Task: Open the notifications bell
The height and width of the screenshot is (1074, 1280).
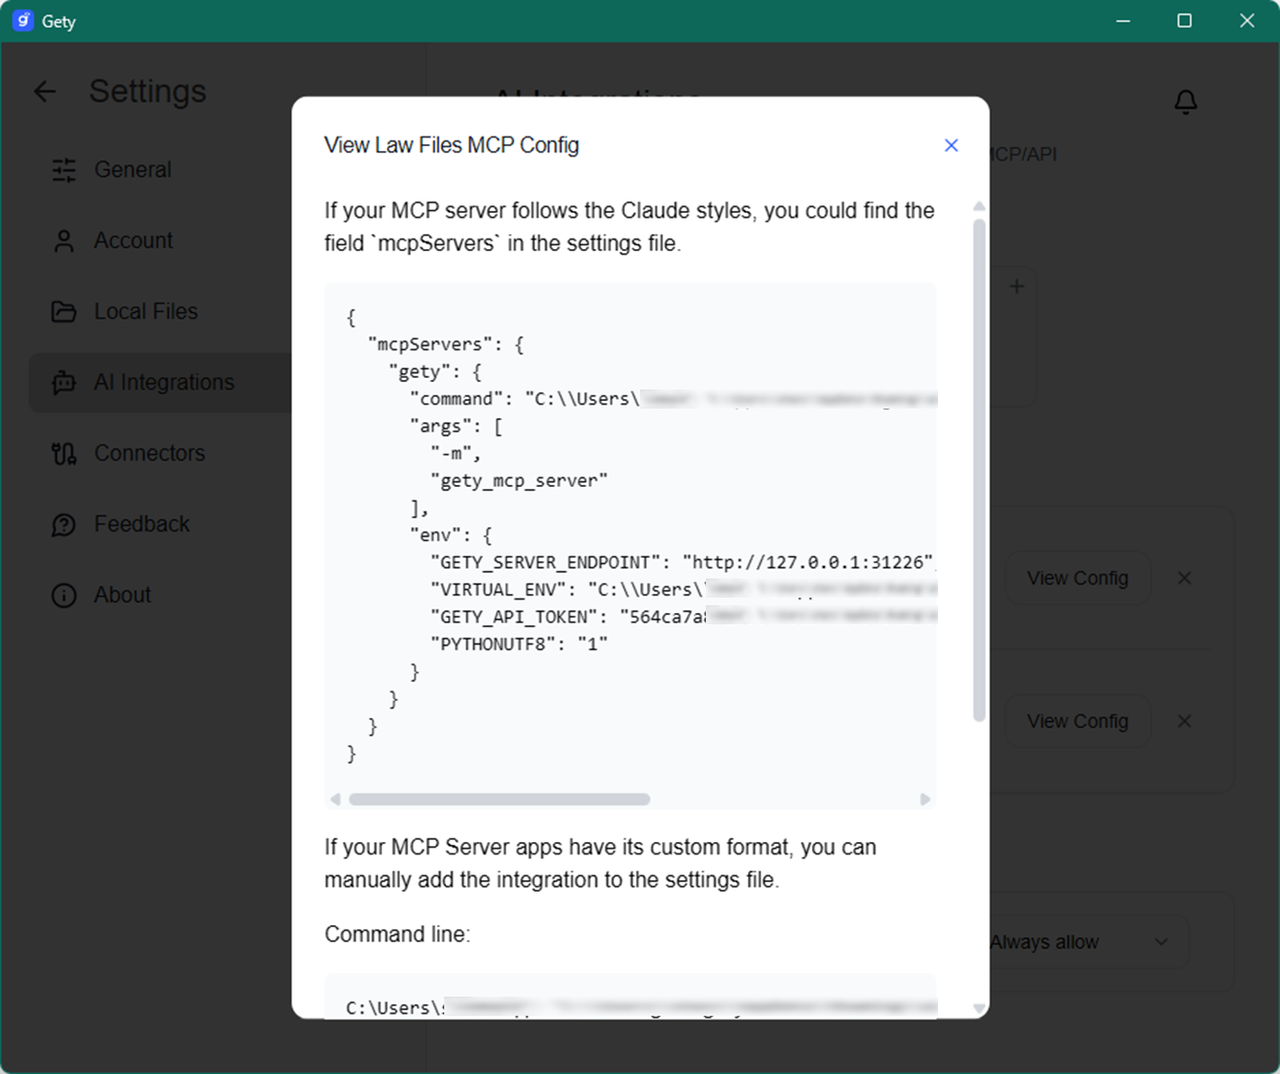Action: (1186, 102)
